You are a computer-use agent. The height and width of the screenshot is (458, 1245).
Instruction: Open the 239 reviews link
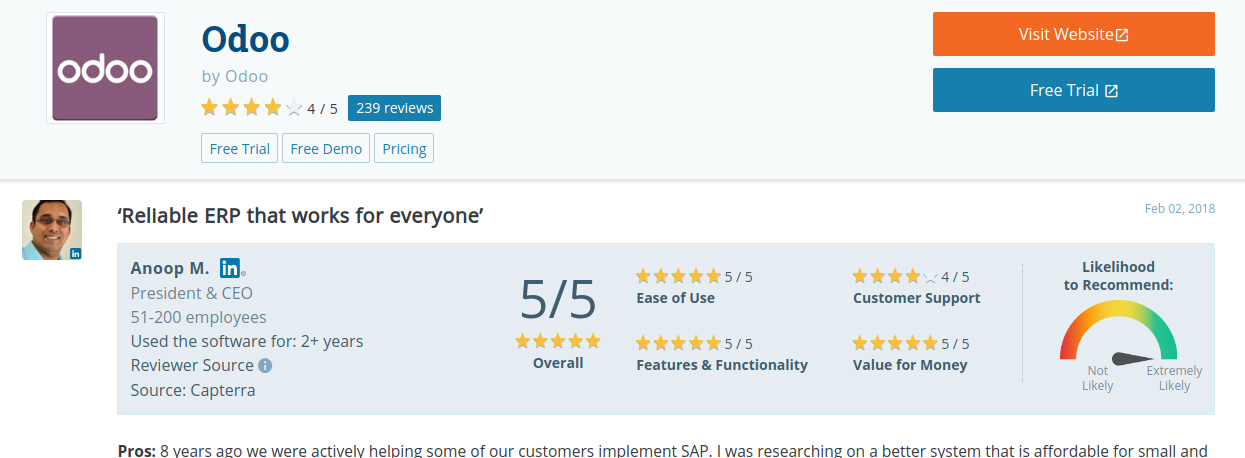(394, 108)
